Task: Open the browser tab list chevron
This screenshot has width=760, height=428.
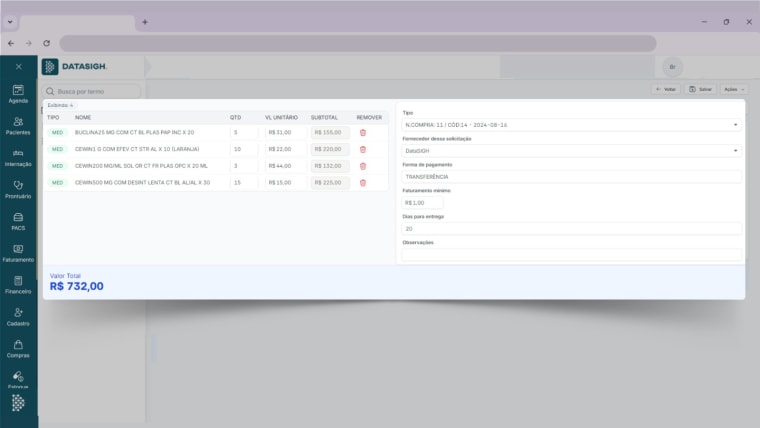Action: coord(10,22)
